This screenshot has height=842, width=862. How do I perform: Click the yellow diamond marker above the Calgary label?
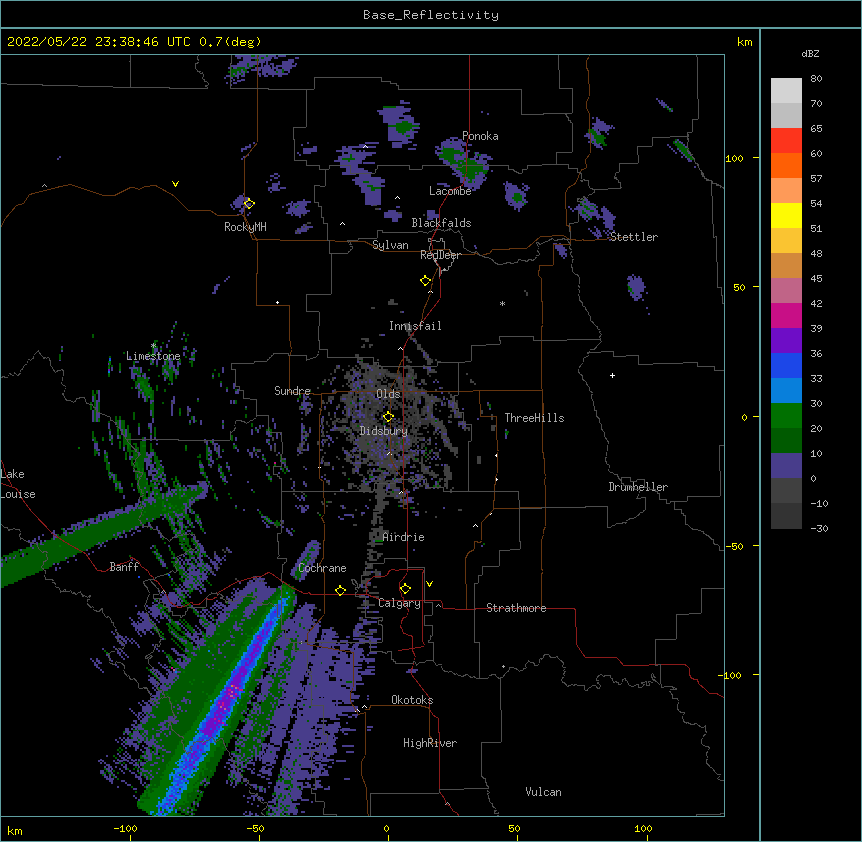pyautogui.click(x=405, y=589)
